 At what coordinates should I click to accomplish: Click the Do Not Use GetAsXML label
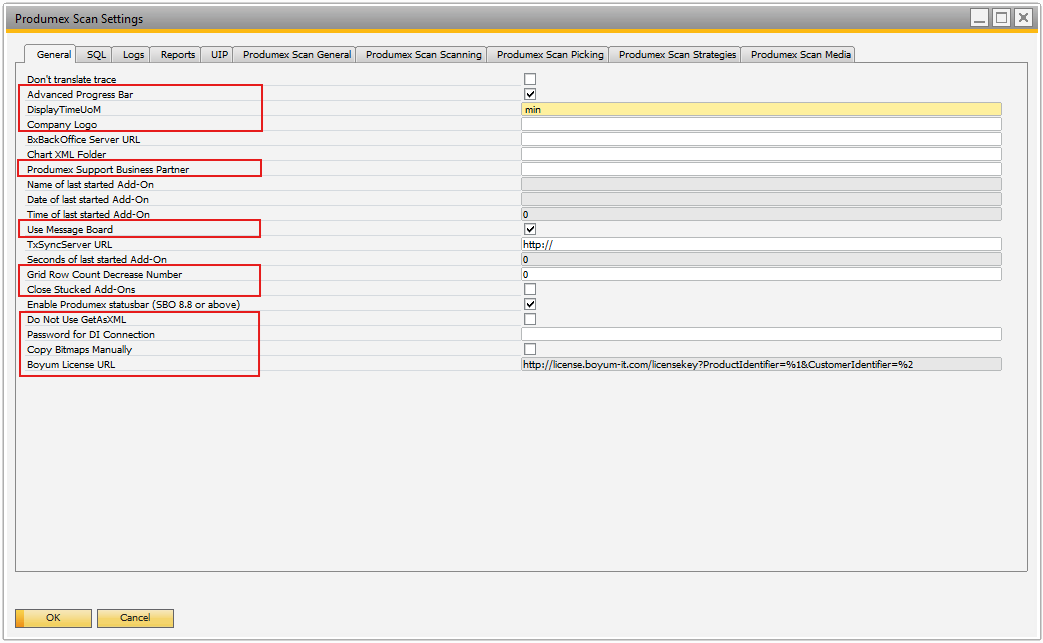76,319
